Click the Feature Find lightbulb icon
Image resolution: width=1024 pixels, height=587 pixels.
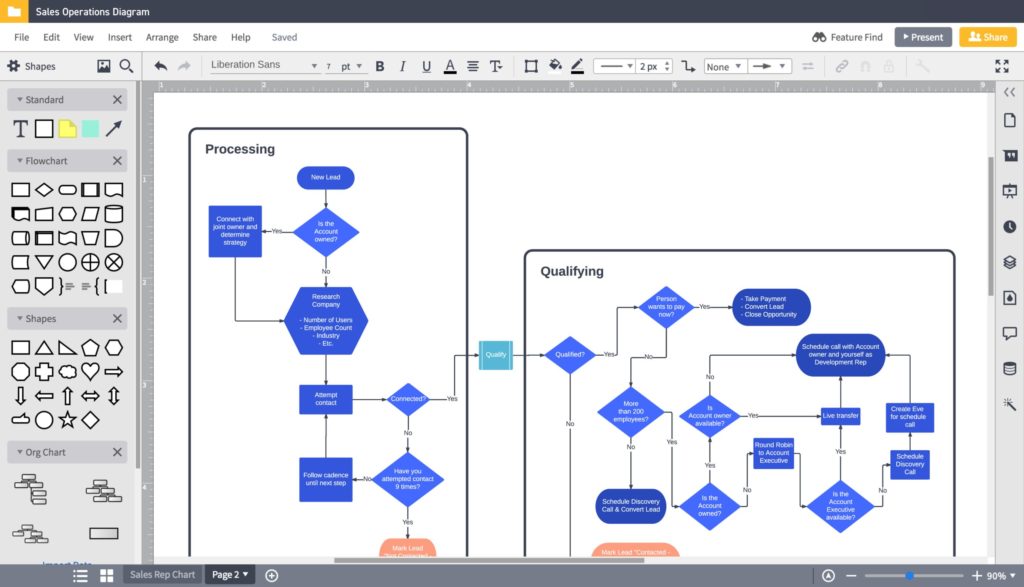coord(818,36)
